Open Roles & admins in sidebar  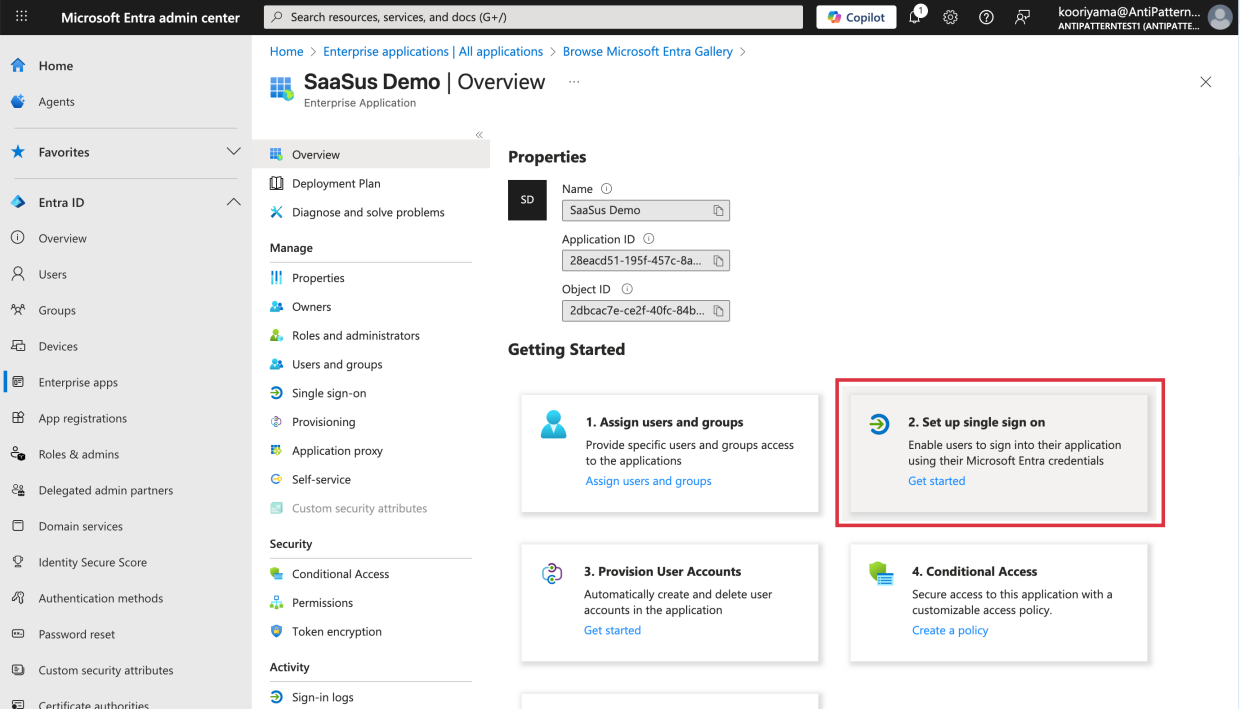coord(78,454)
